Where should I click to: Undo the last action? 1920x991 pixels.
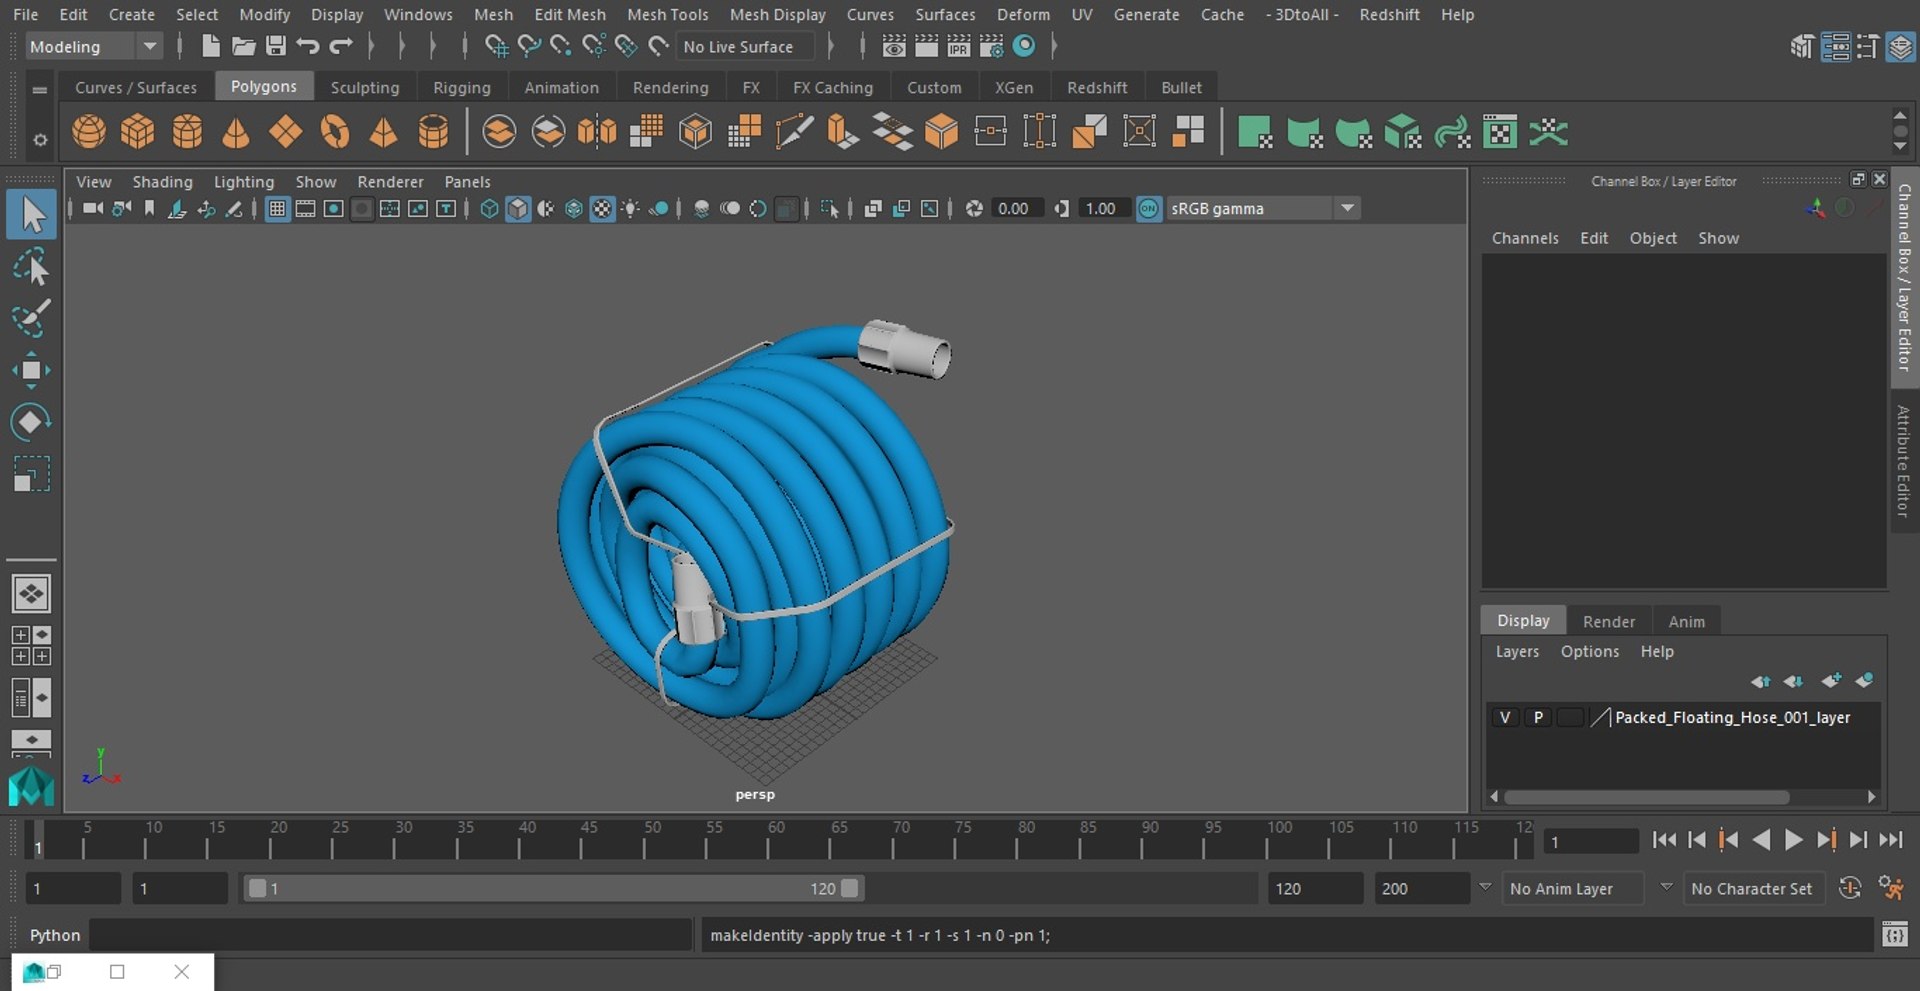click(308, 46)
